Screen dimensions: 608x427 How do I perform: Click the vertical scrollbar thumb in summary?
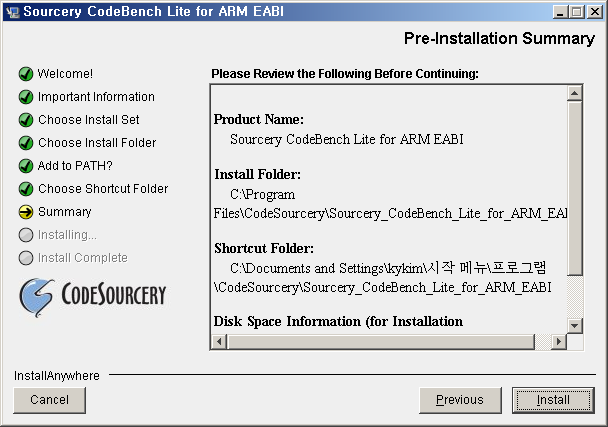(x=574, y=188)
